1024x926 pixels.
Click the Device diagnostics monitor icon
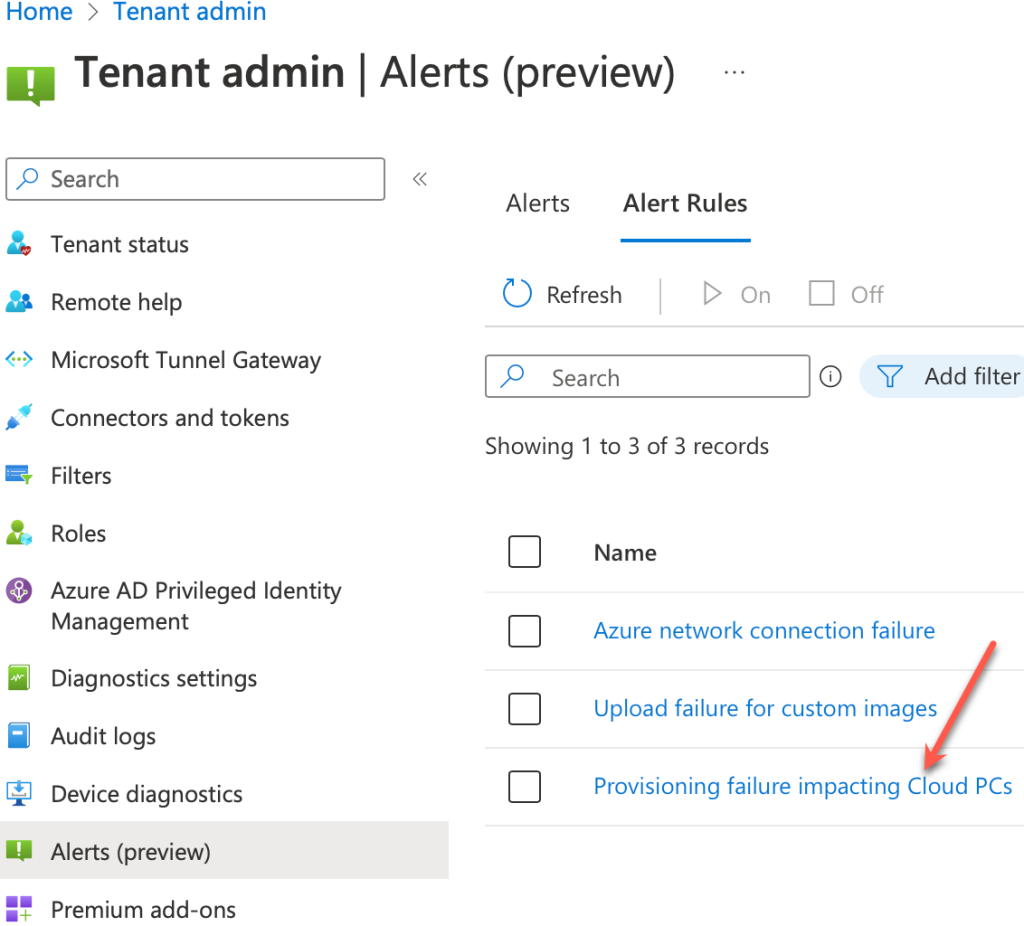tap(19, 793)
